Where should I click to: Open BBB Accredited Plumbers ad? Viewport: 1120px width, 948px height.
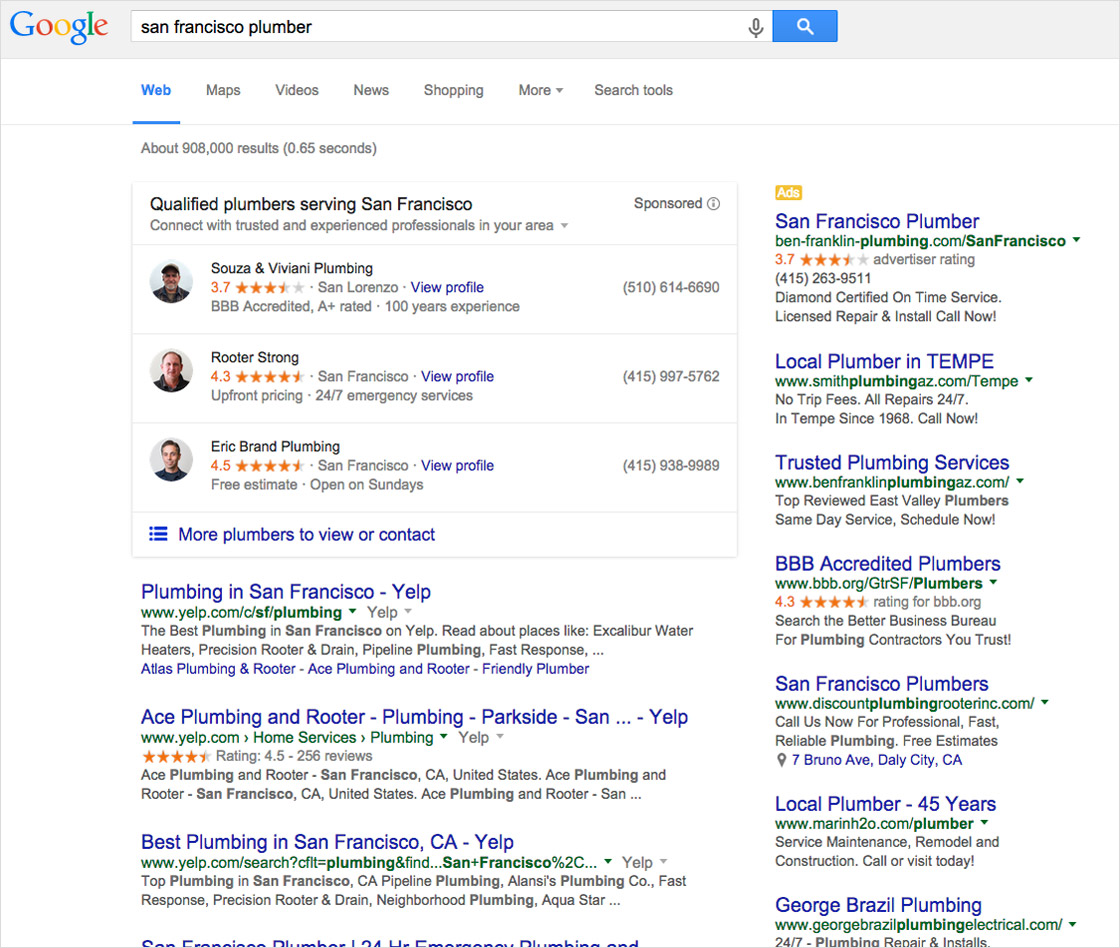click(888, 564)
